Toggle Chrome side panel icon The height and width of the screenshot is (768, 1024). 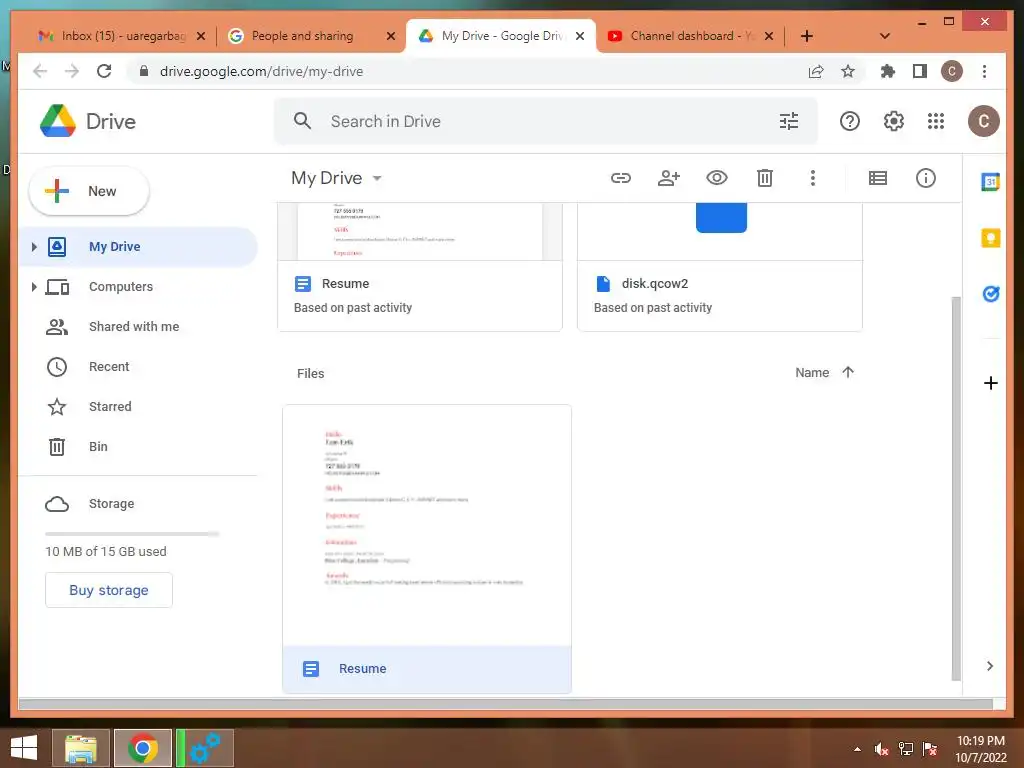(920, 71)
